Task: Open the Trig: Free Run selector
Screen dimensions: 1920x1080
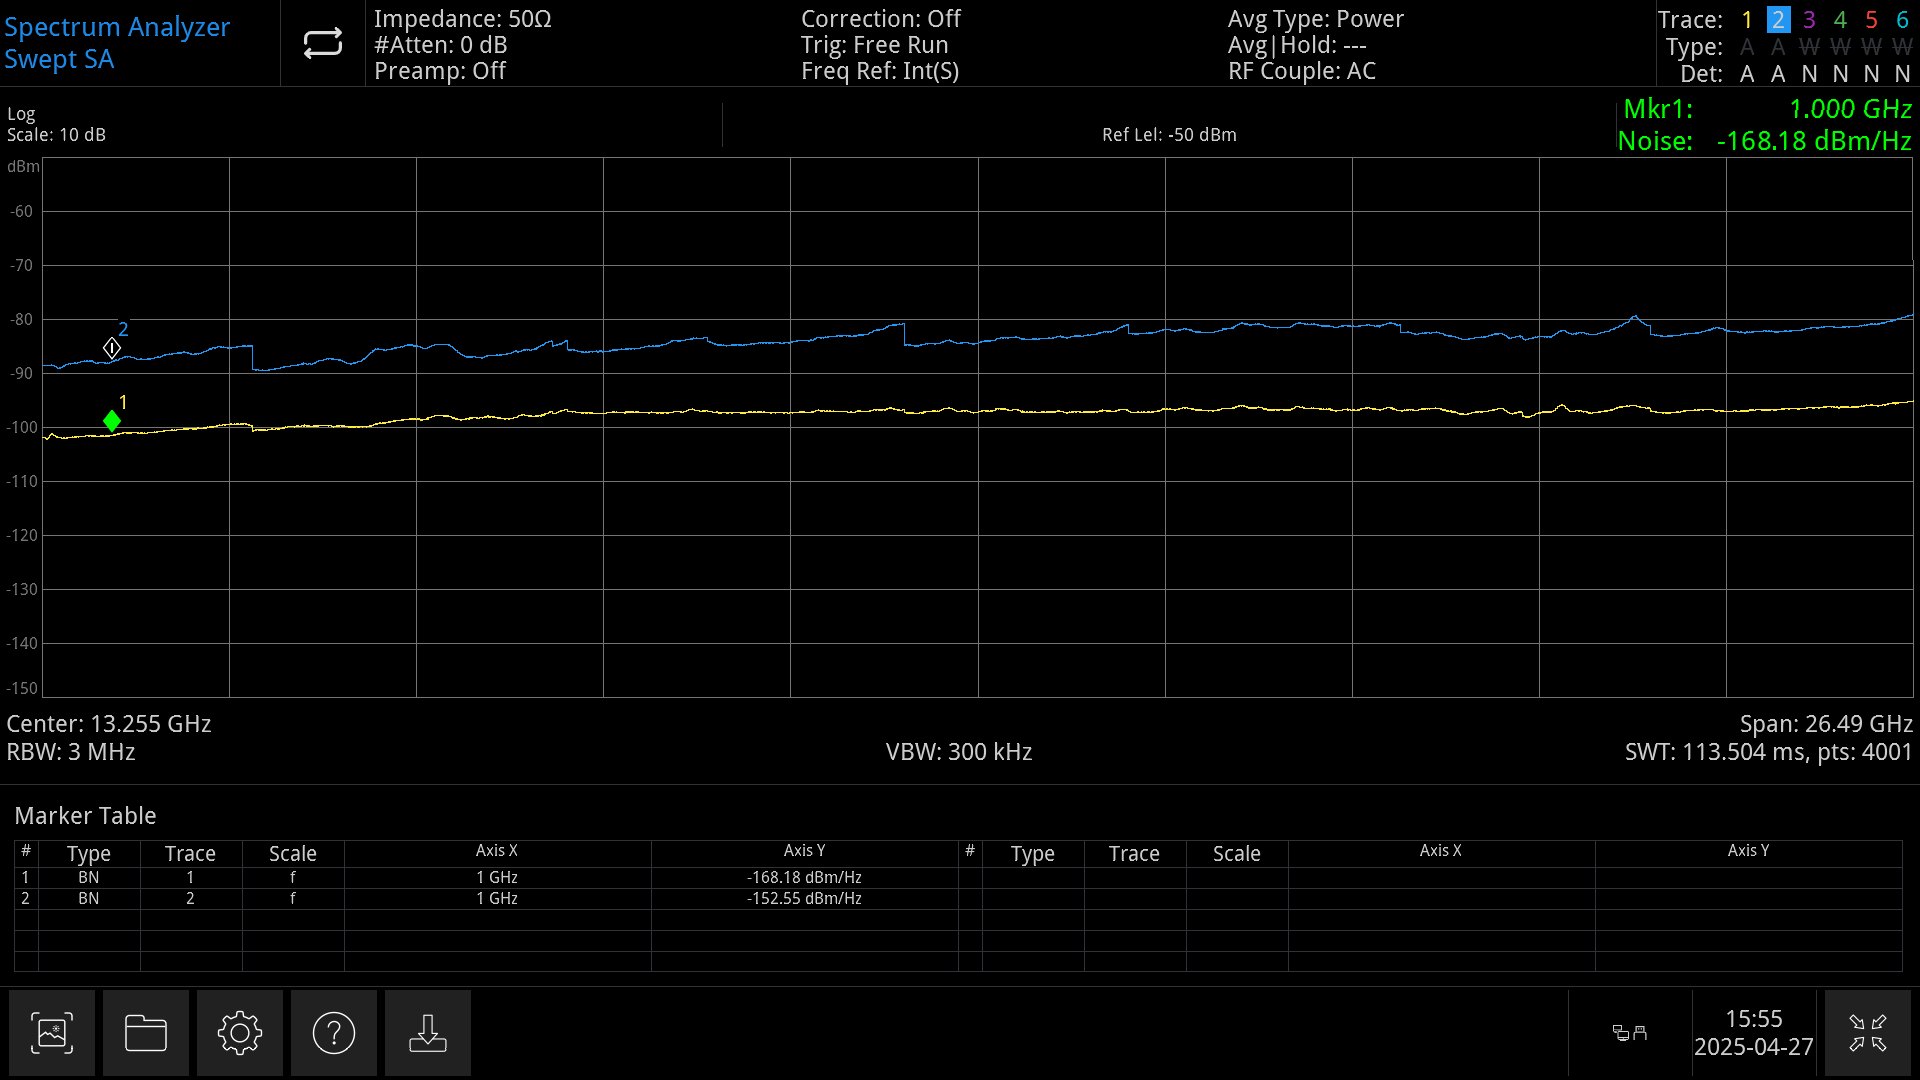Action: click(874, 44)
